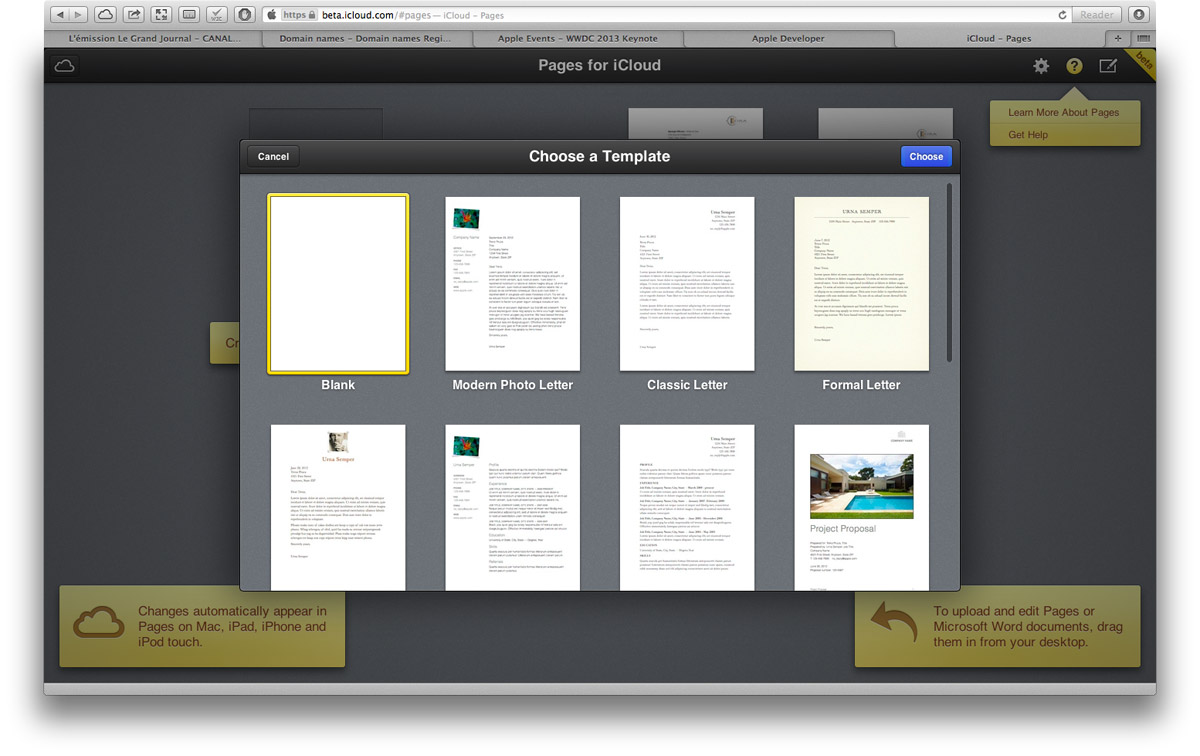Go back with Safari's back arrow
Image resolution: width=1200 pixels, height=756 pixels.
click(59, 15)
